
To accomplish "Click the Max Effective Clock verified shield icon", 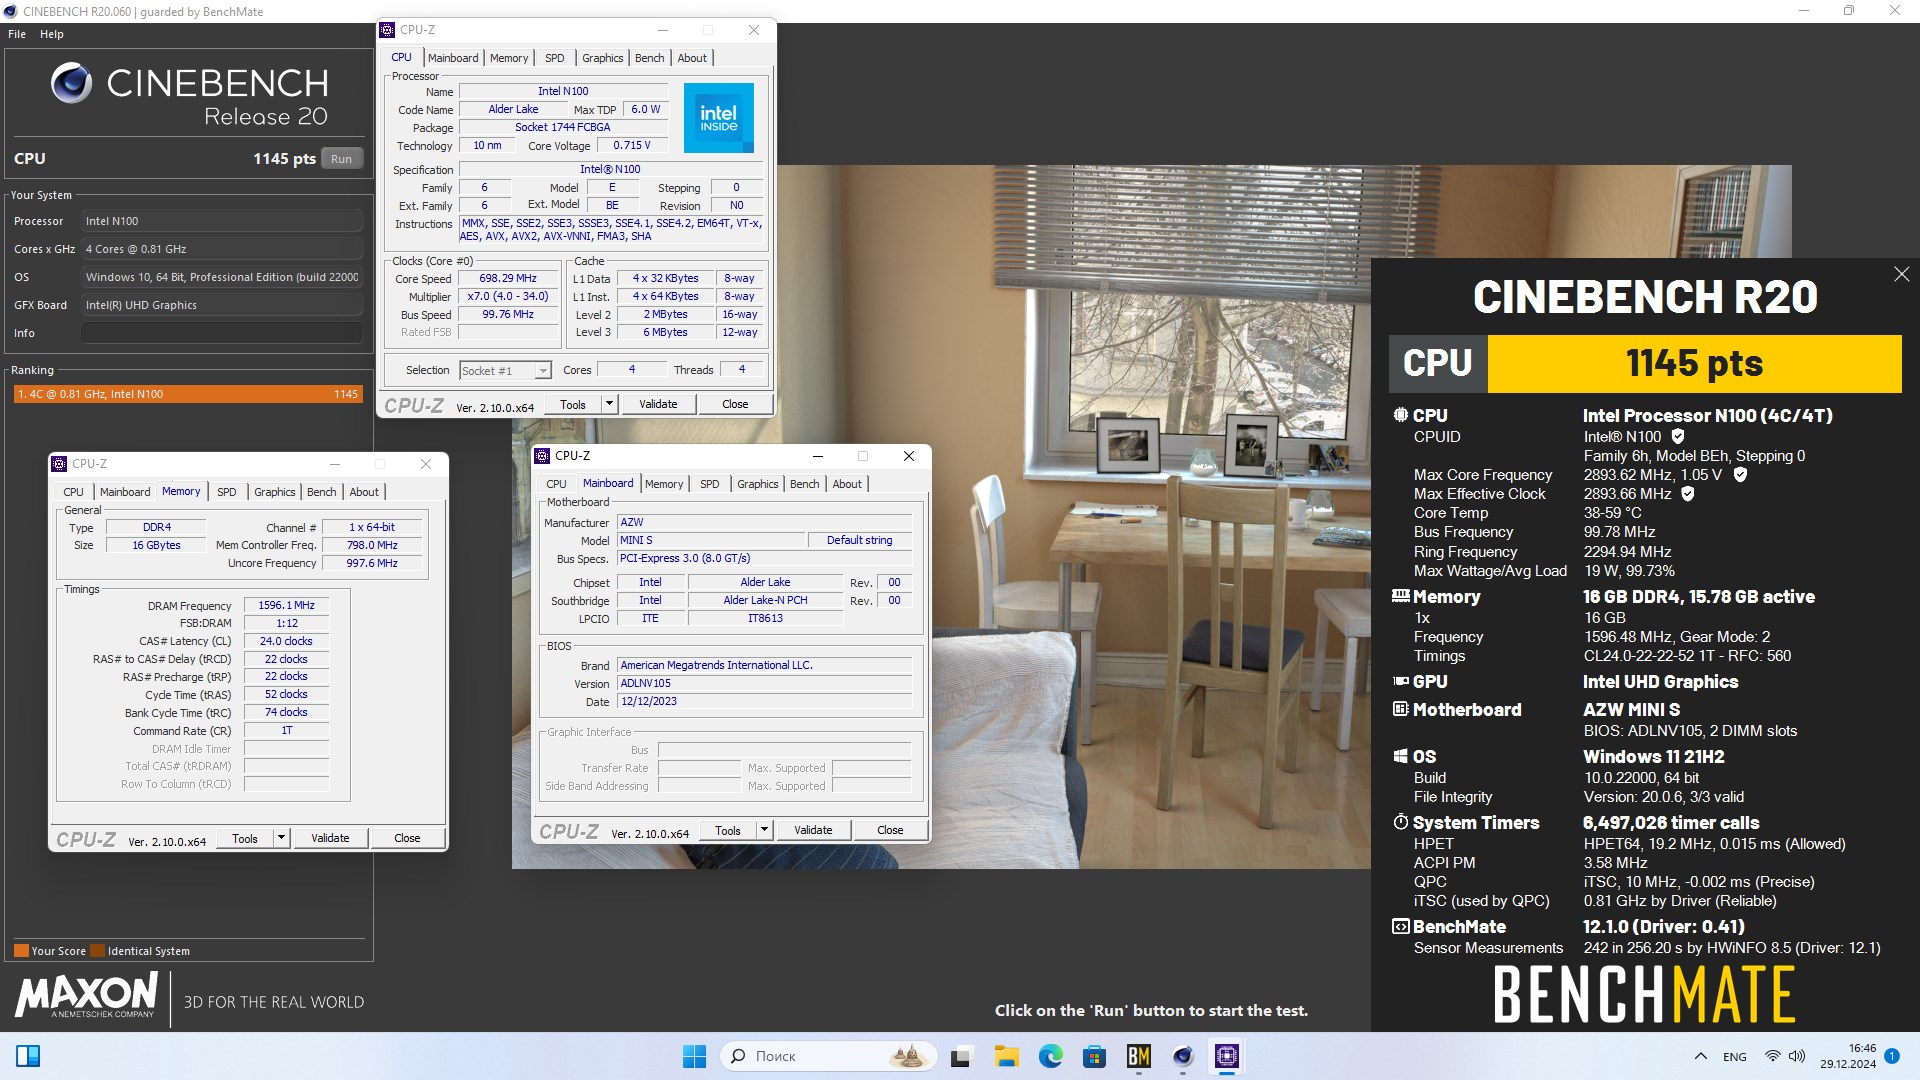I will [x=1688, y=493].
